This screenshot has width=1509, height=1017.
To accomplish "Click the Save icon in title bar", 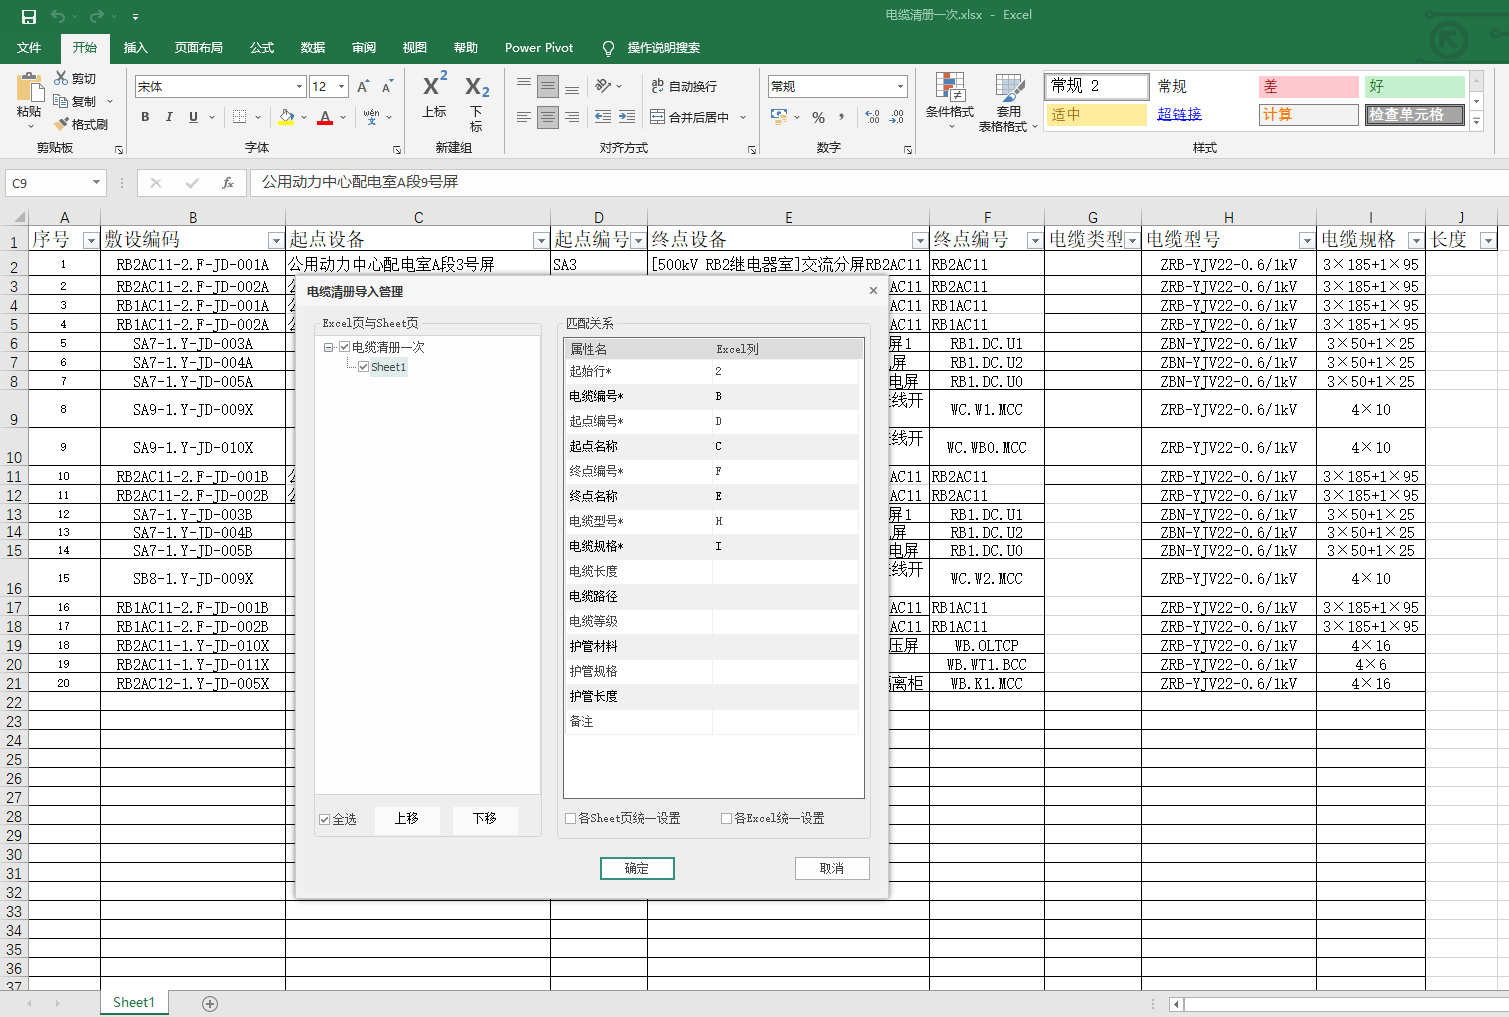I will (x=29, y=16).
